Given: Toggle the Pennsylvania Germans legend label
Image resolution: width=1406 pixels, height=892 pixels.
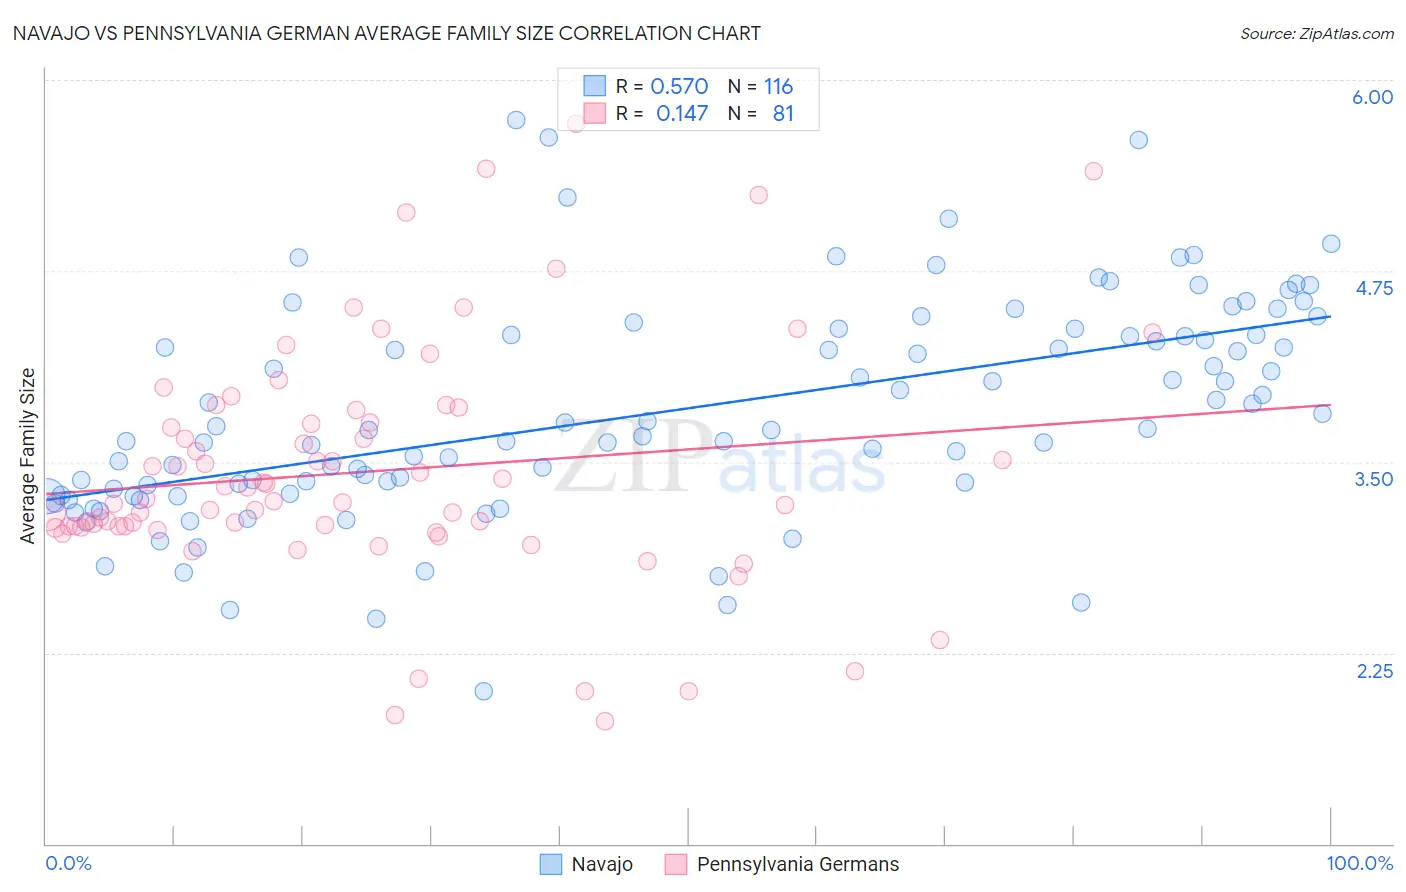Looking at the screenshot, I should coord(798,864).
